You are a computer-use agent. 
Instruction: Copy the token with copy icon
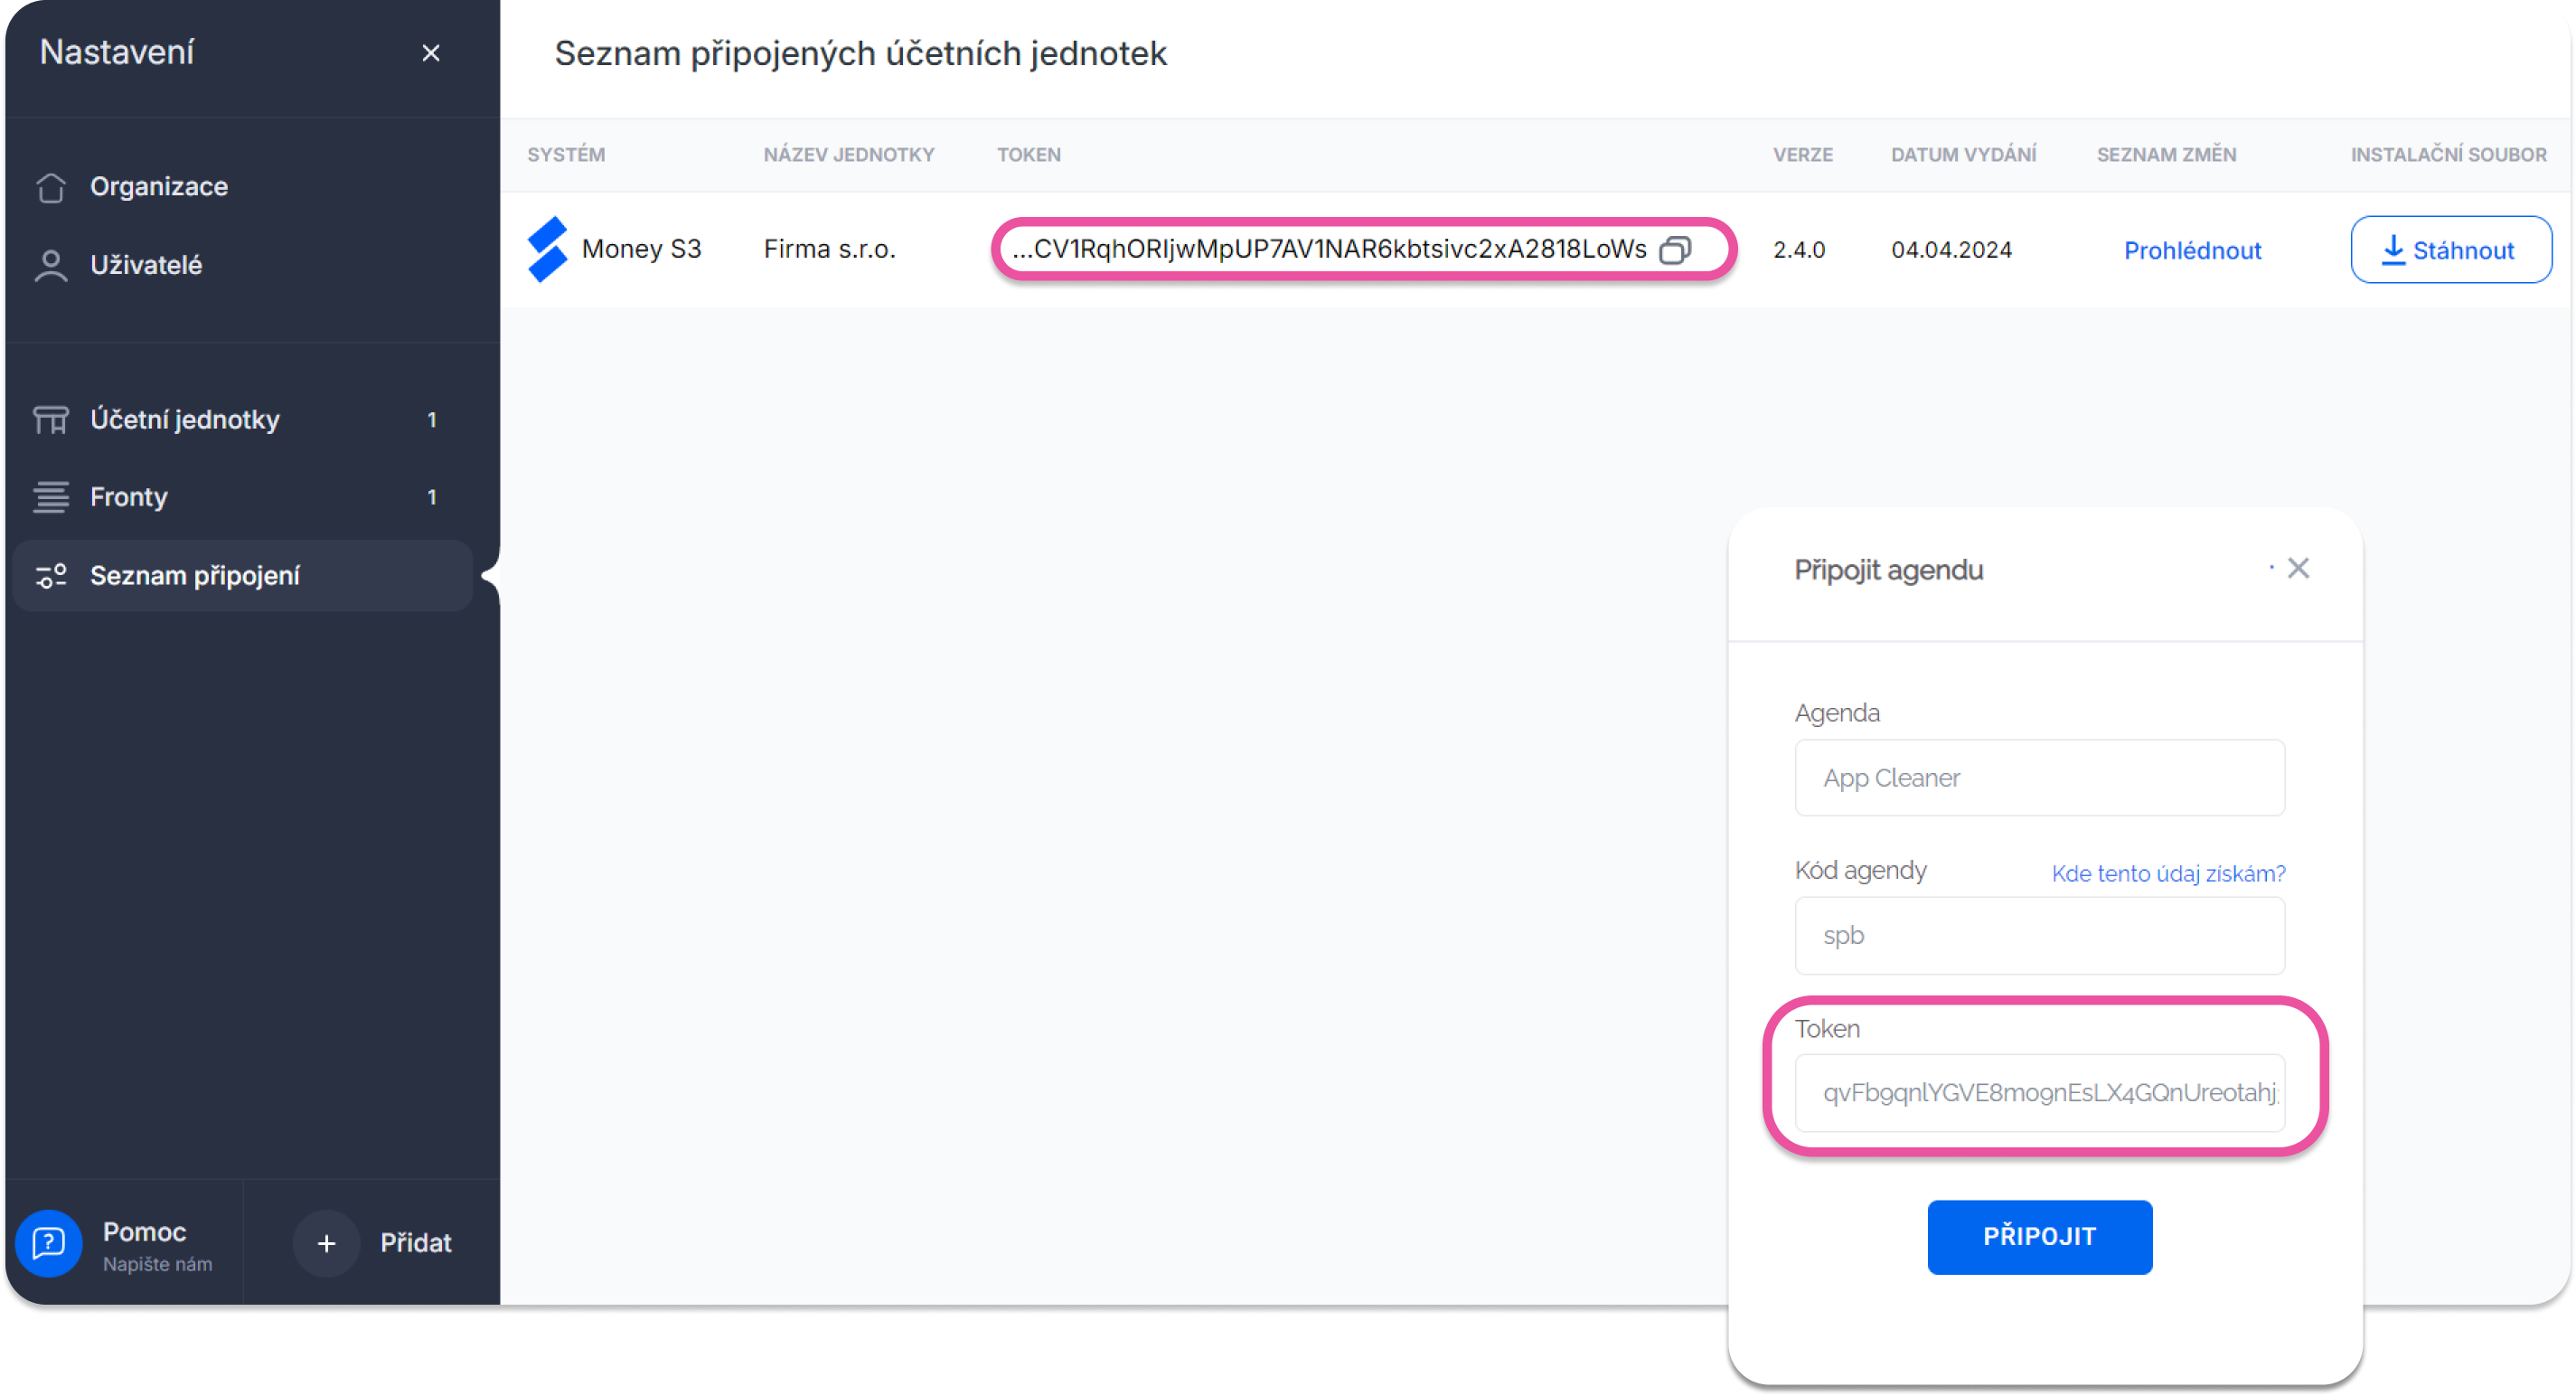click(x=1675, y=249)
